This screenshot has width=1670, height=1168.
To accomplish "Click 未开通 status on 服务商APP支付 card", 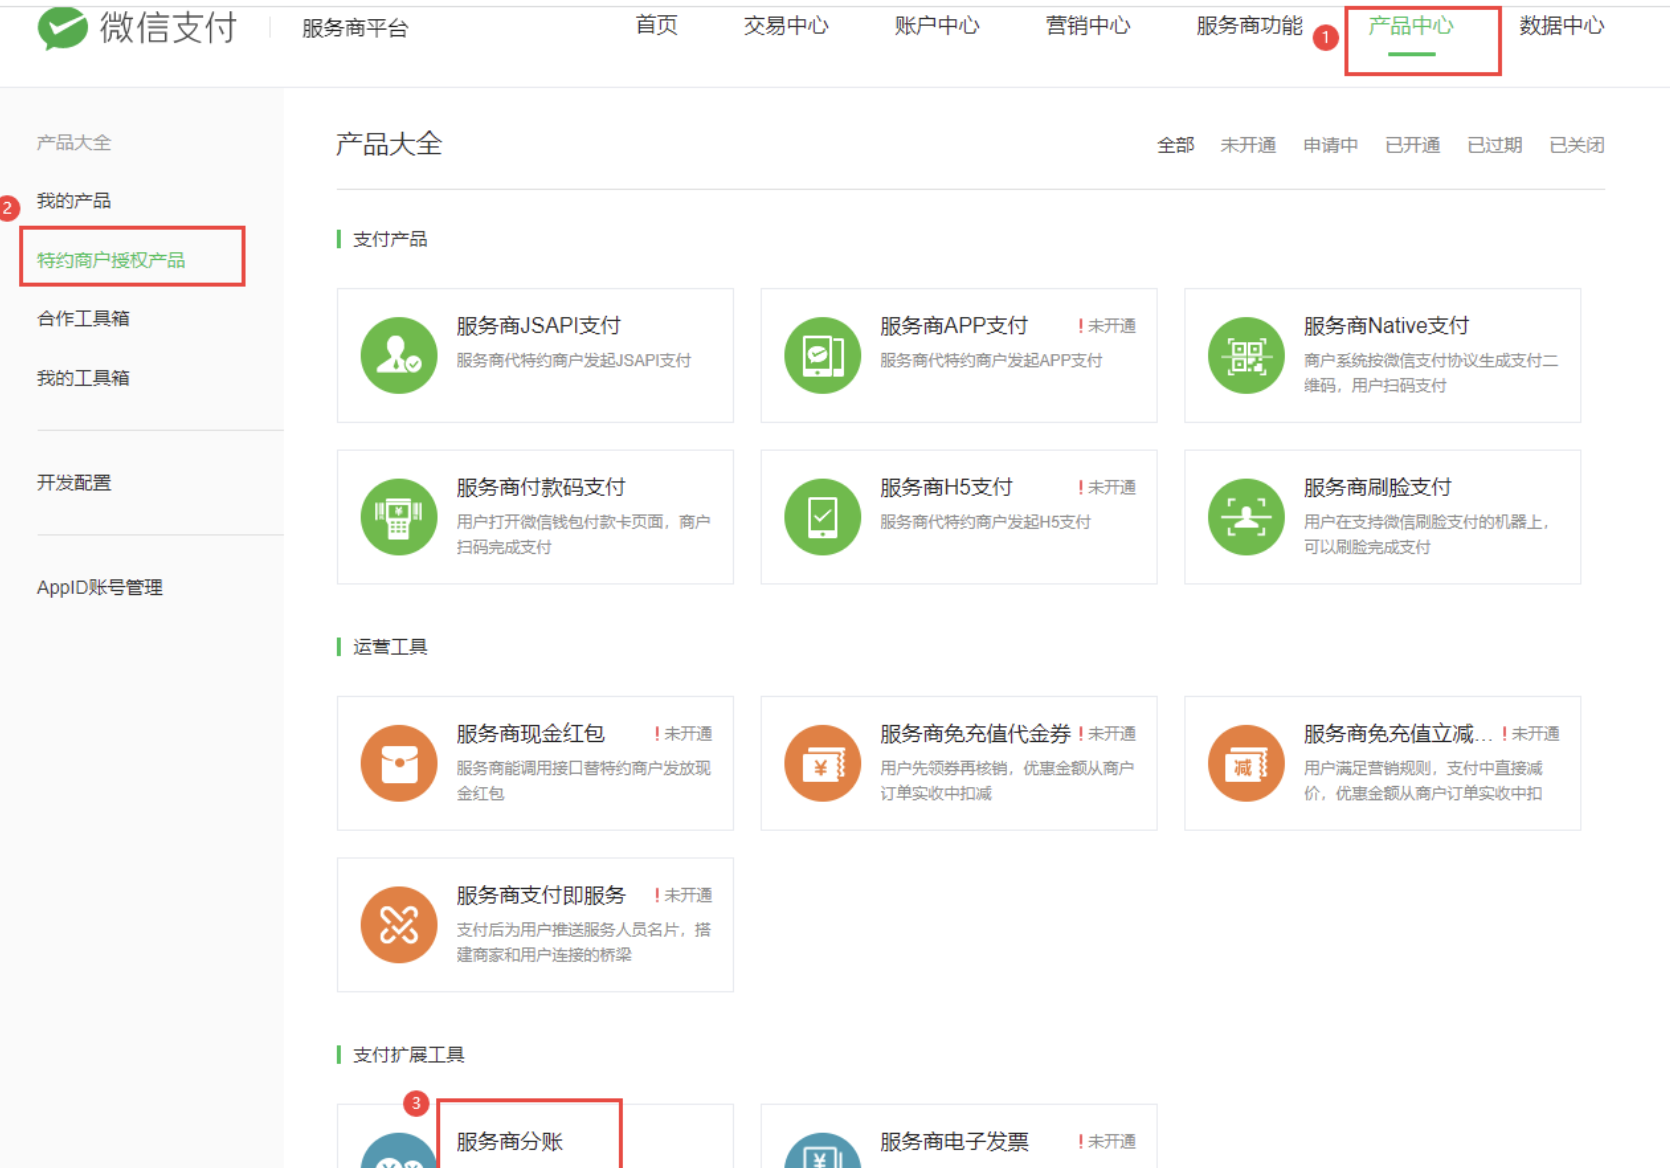I will pyautogui.click(x=1107, y=326).
